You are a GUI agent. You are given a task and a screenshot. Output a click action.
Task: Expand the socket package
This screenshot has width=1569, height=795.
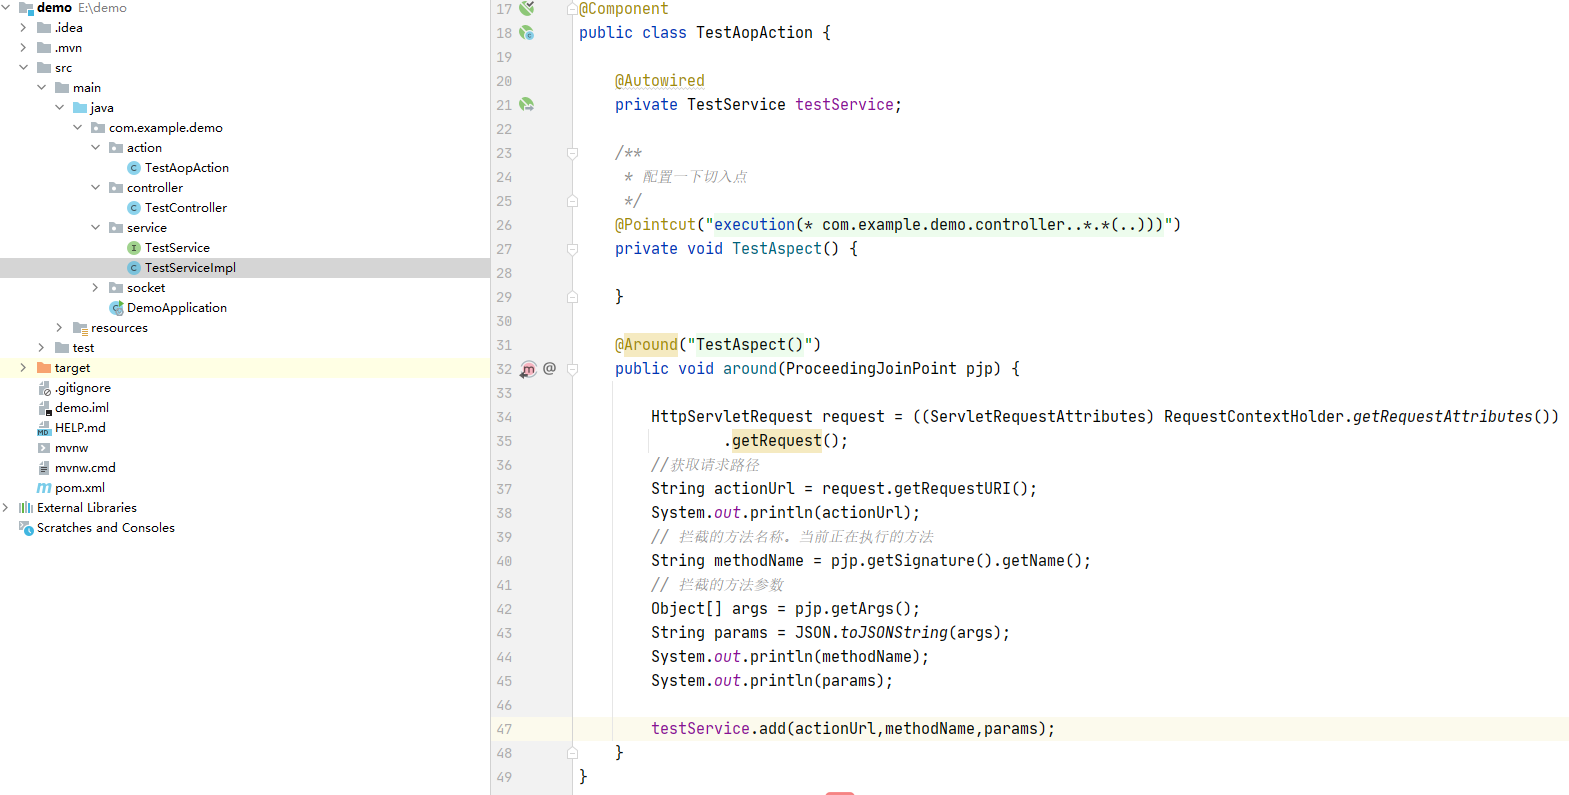coord(95,288)
